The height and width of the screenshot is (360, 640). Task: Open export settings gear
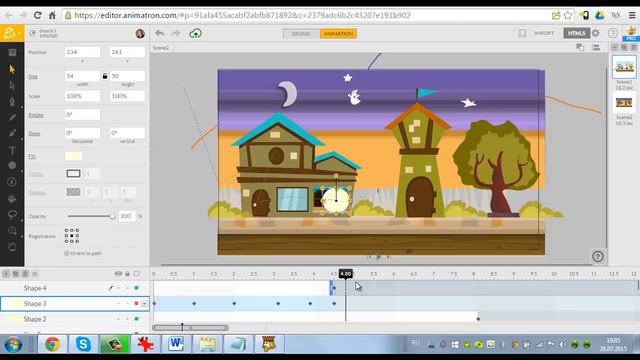pyautogui.click(x=596, y=33)
